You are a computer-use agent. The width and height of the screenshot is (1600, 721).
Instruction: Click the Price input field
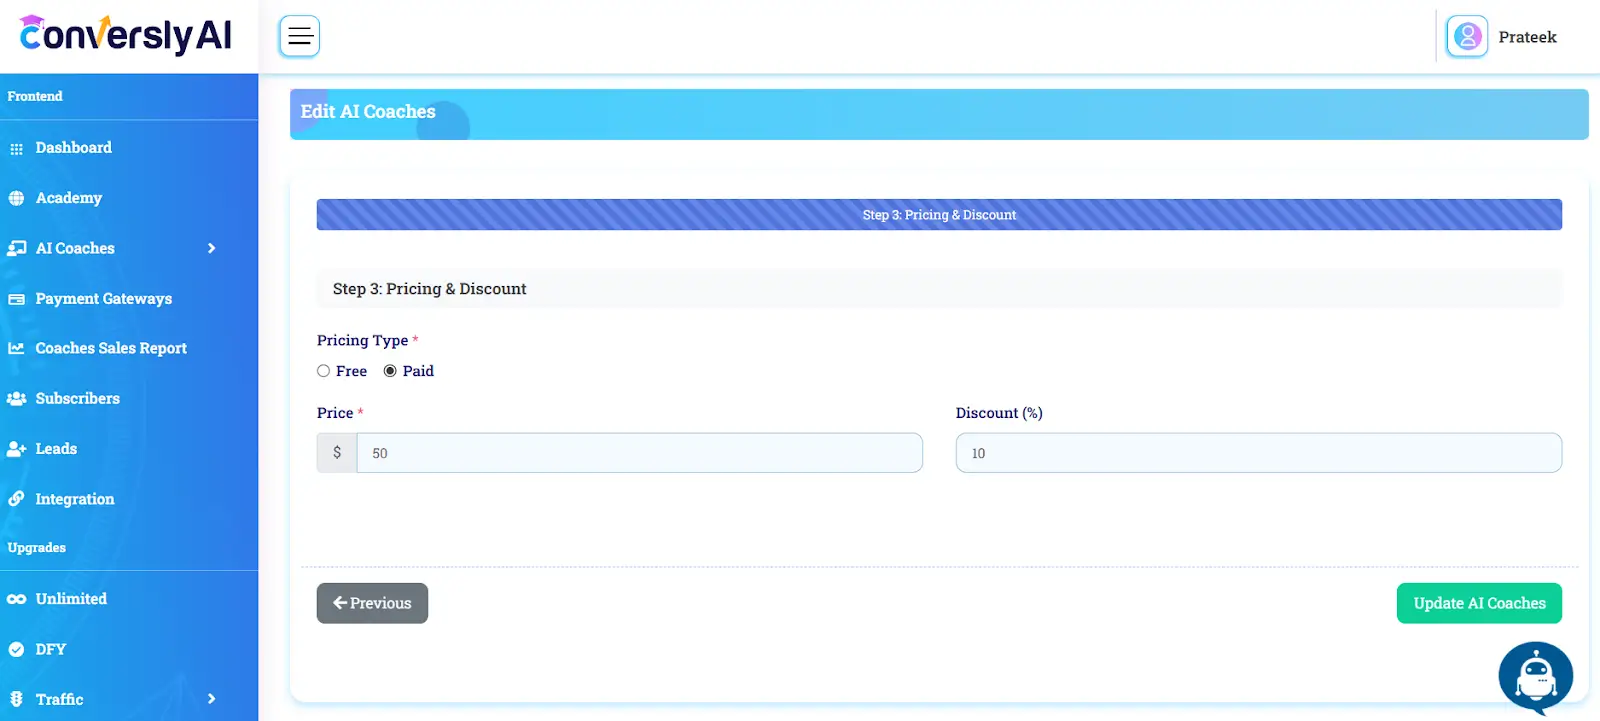click(x=639, y=453)
